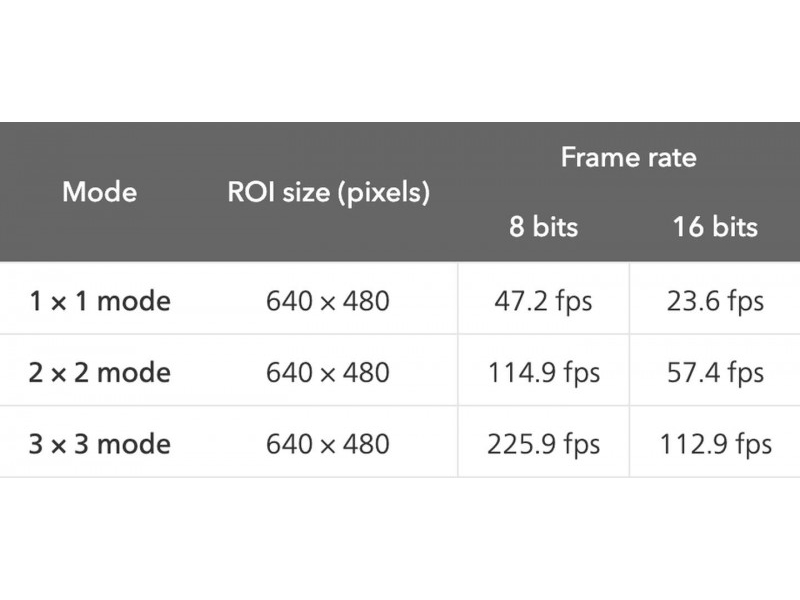The width and height of the screenshot is (800, 600).
Task: Select the 'Frame rate' header
Action: tap(628, 157)
